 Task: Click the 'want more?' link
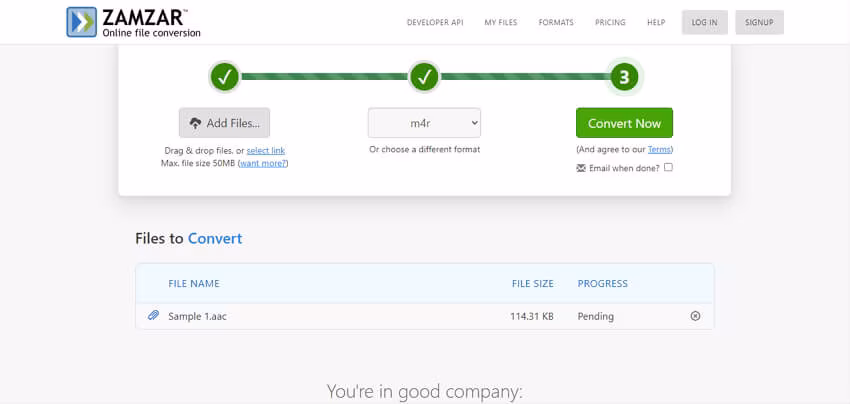[263, 163]
